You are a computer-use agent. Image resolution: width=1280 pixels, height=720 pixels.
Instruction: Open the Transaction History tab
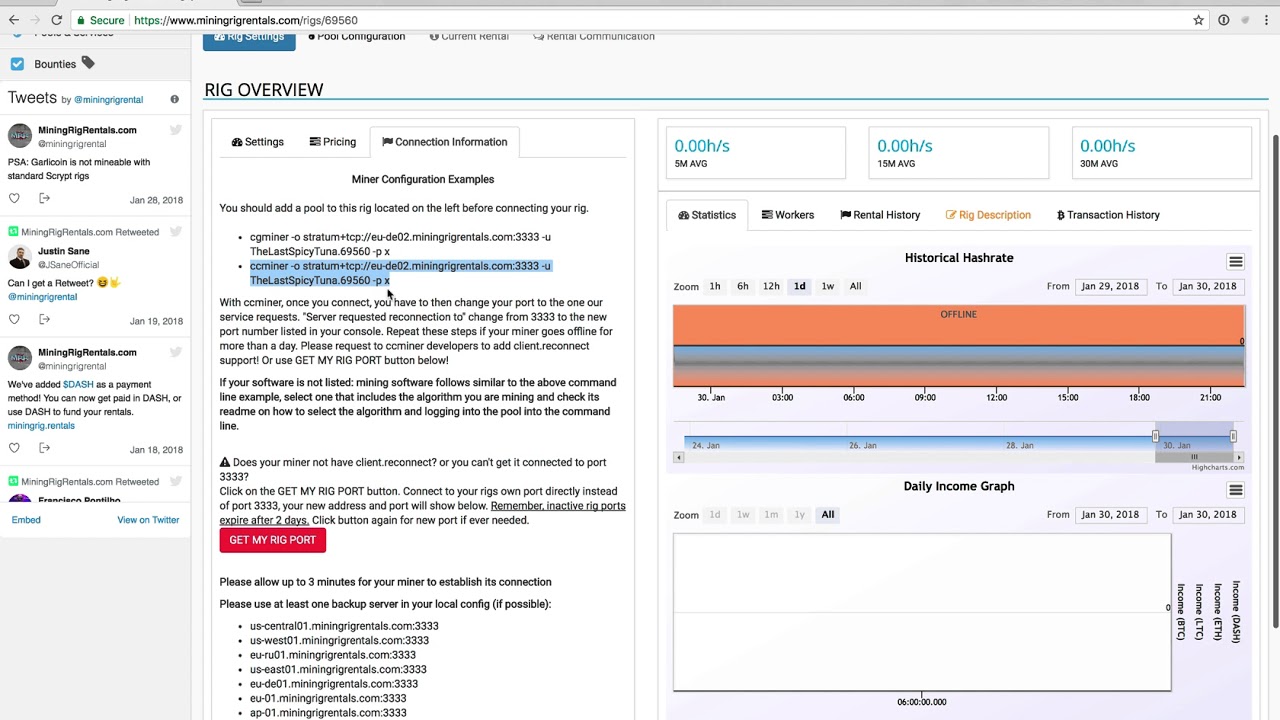1108,215
